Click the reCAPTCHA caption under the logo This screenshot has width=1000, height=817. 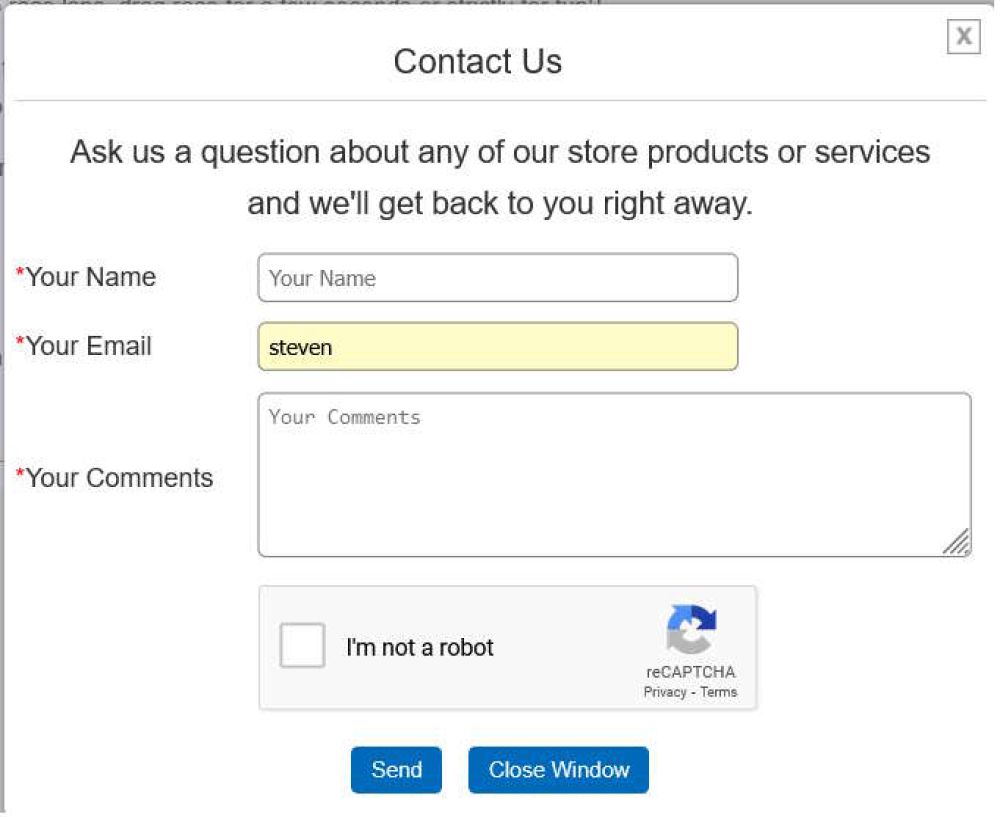click(690, 673)
